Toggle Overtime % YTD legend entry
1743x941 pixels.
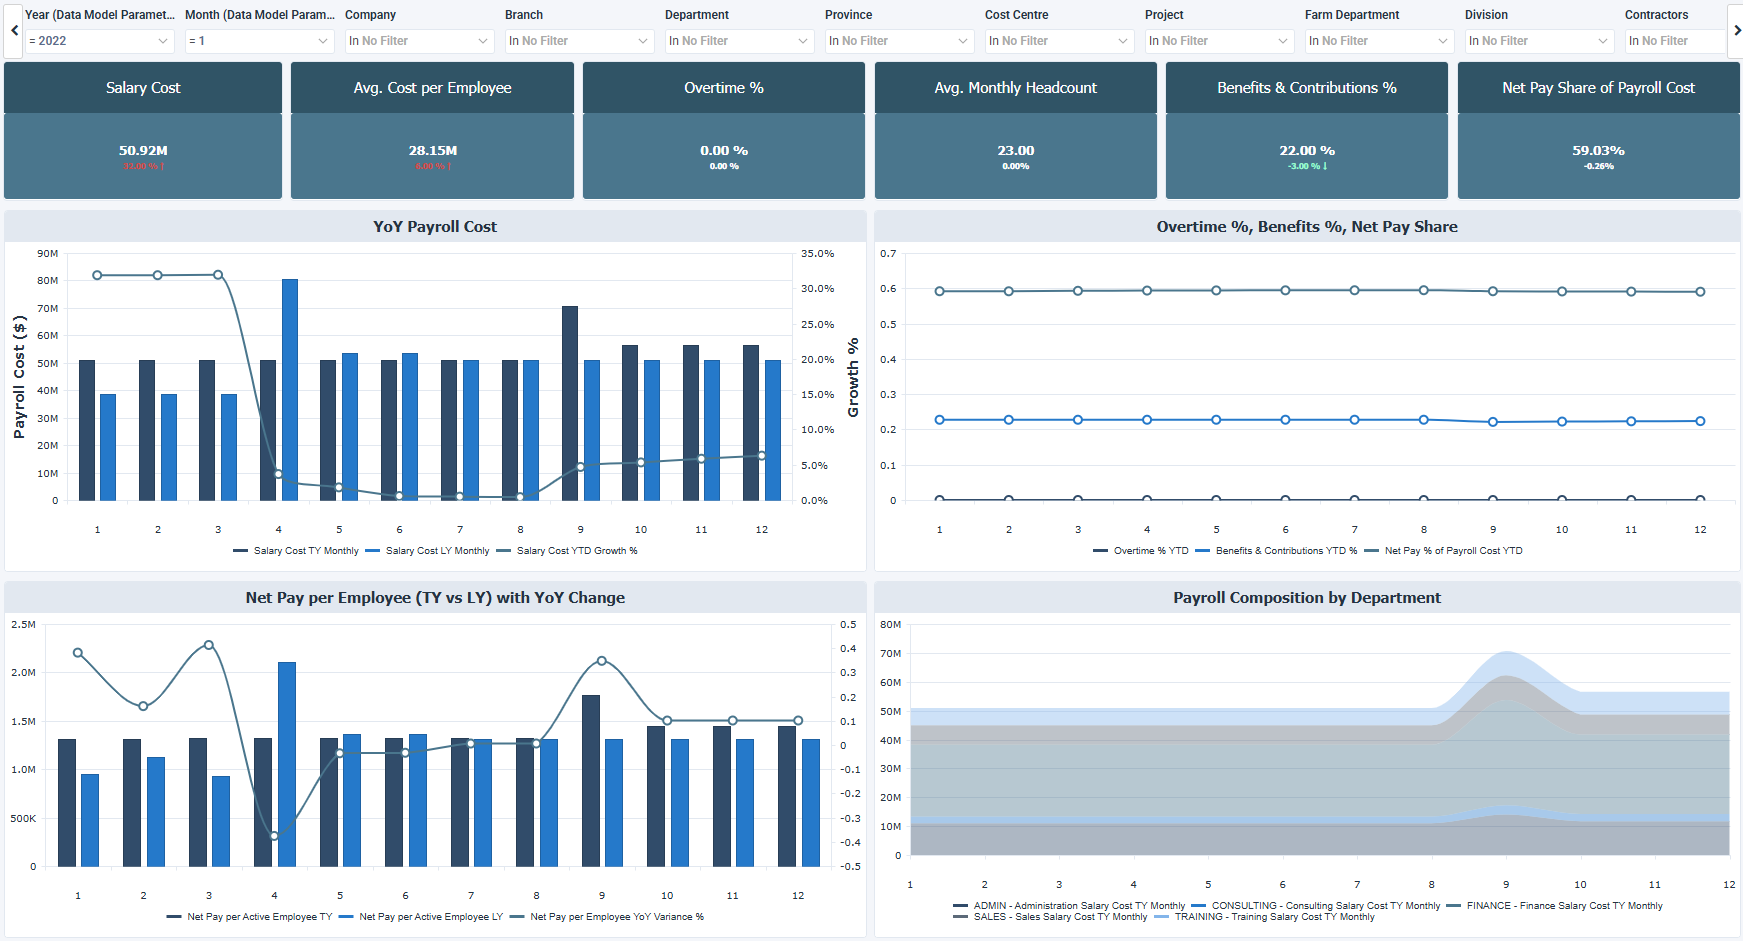tap(1141, 551)
